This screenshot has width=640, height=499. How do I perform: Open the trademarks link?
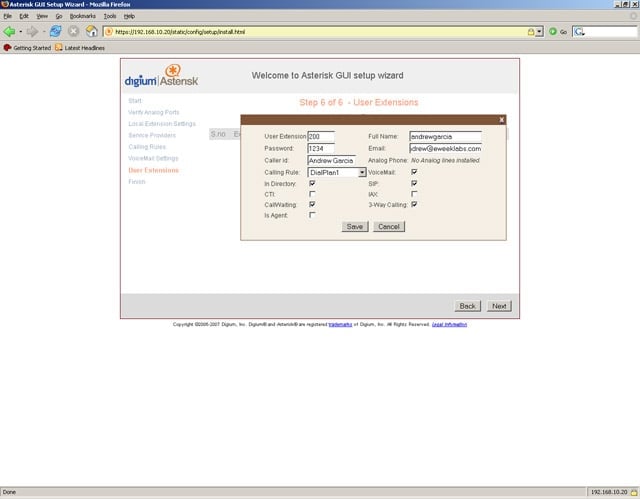coord(340,324)
